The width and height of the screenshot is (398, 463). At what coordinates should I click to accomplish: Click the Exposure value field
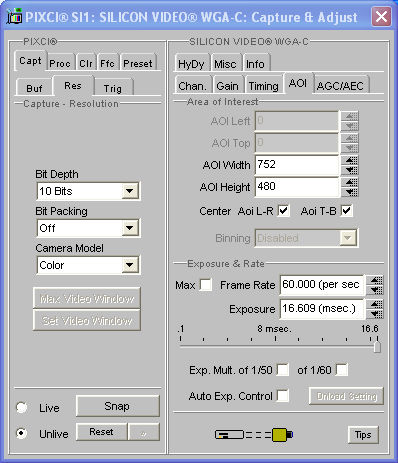tap(322, 309)
